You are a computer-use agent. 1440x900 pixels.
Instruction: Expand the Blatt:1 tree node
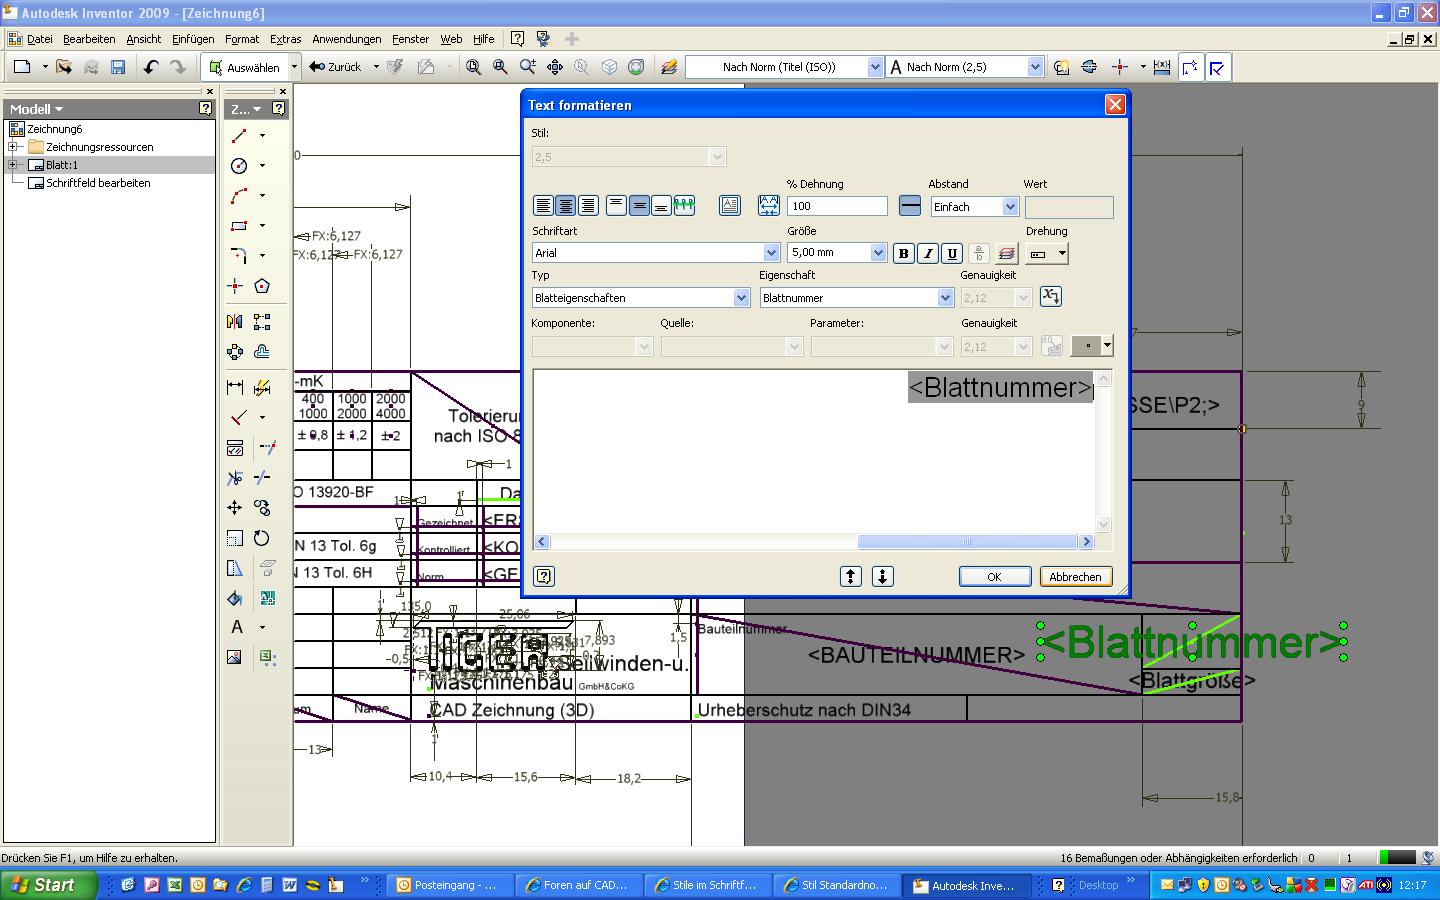(x=14, y=165)
